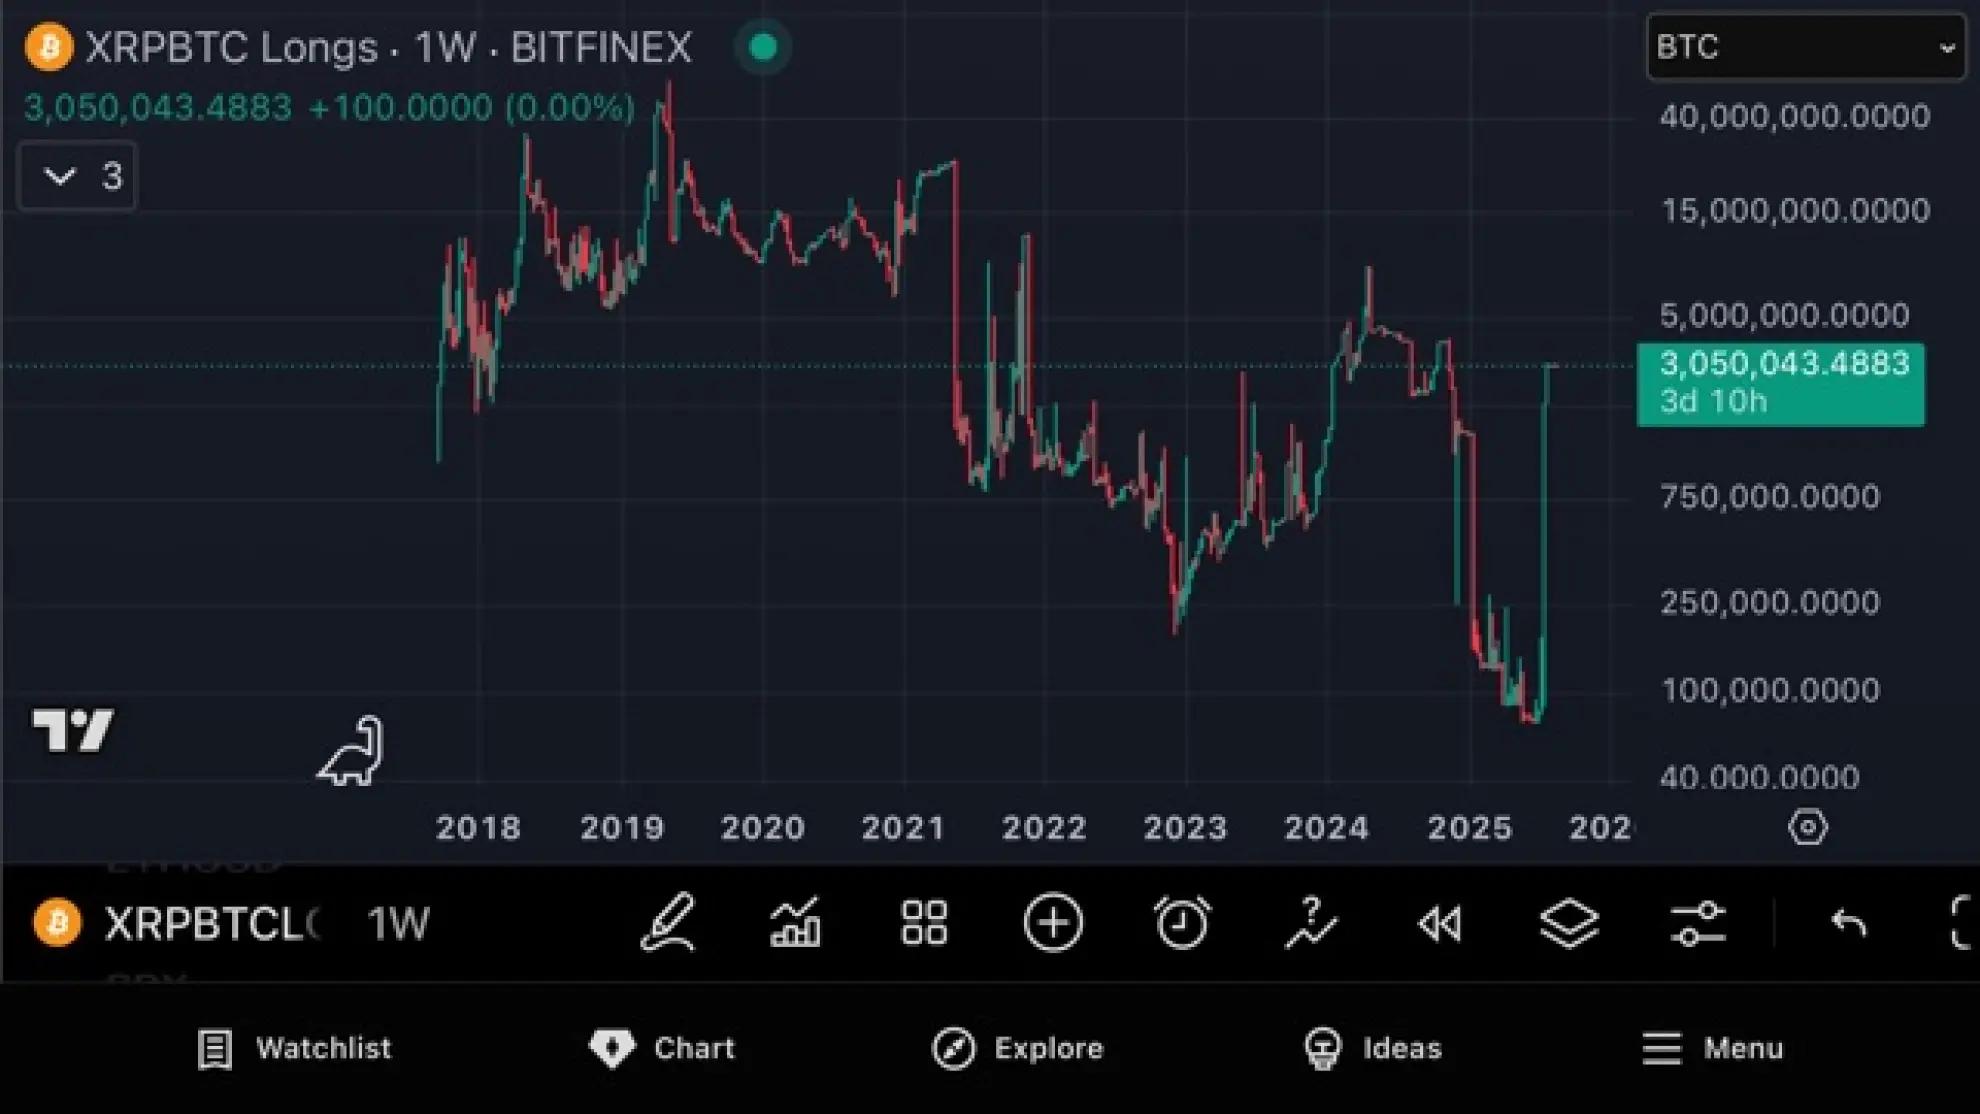Open the BTC currency dropdown
Viewport: 1980px width, 1114px height.
1805,47
